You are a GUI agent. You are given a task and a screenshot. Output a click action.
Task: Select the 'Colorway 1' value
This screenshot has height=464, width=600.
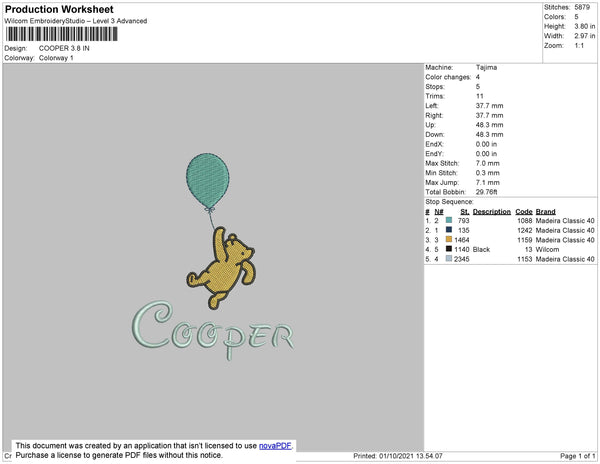56,58
